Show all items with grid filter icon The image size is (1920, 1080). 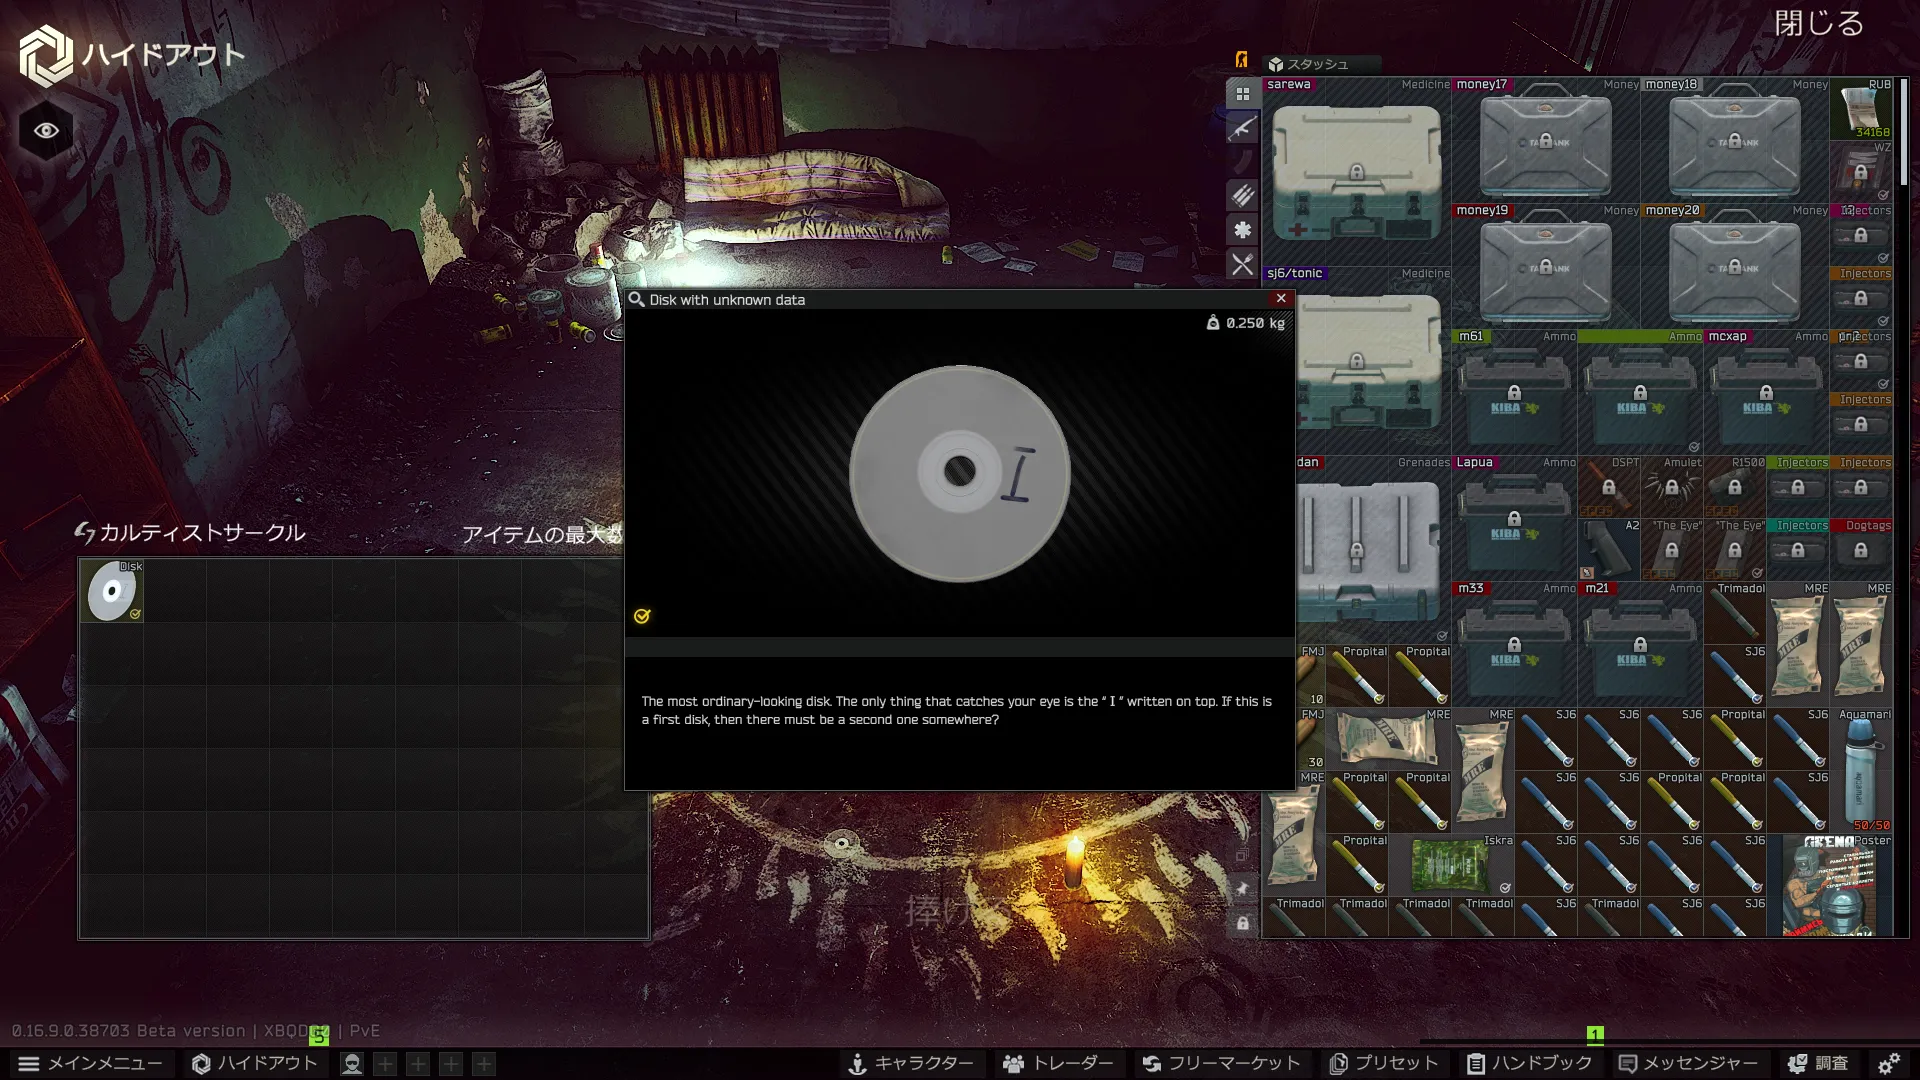tap(1242, 94)
